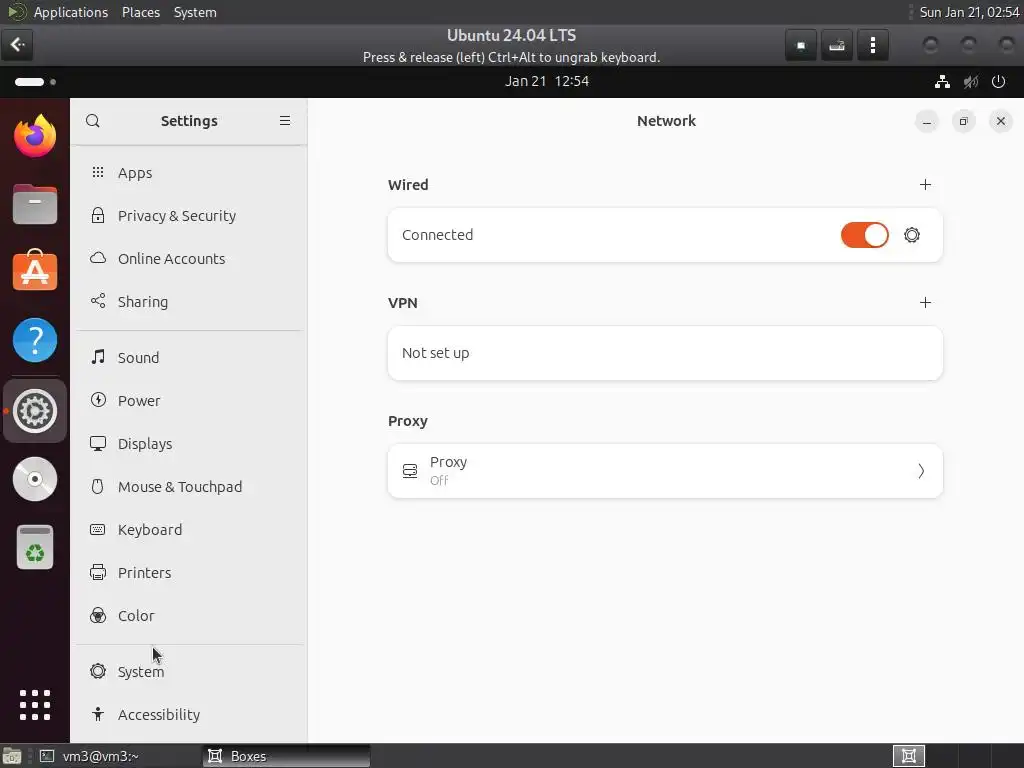1024x768 pixels.
Task: Open wired connection gear settings
Action: (x=912, y=235)
